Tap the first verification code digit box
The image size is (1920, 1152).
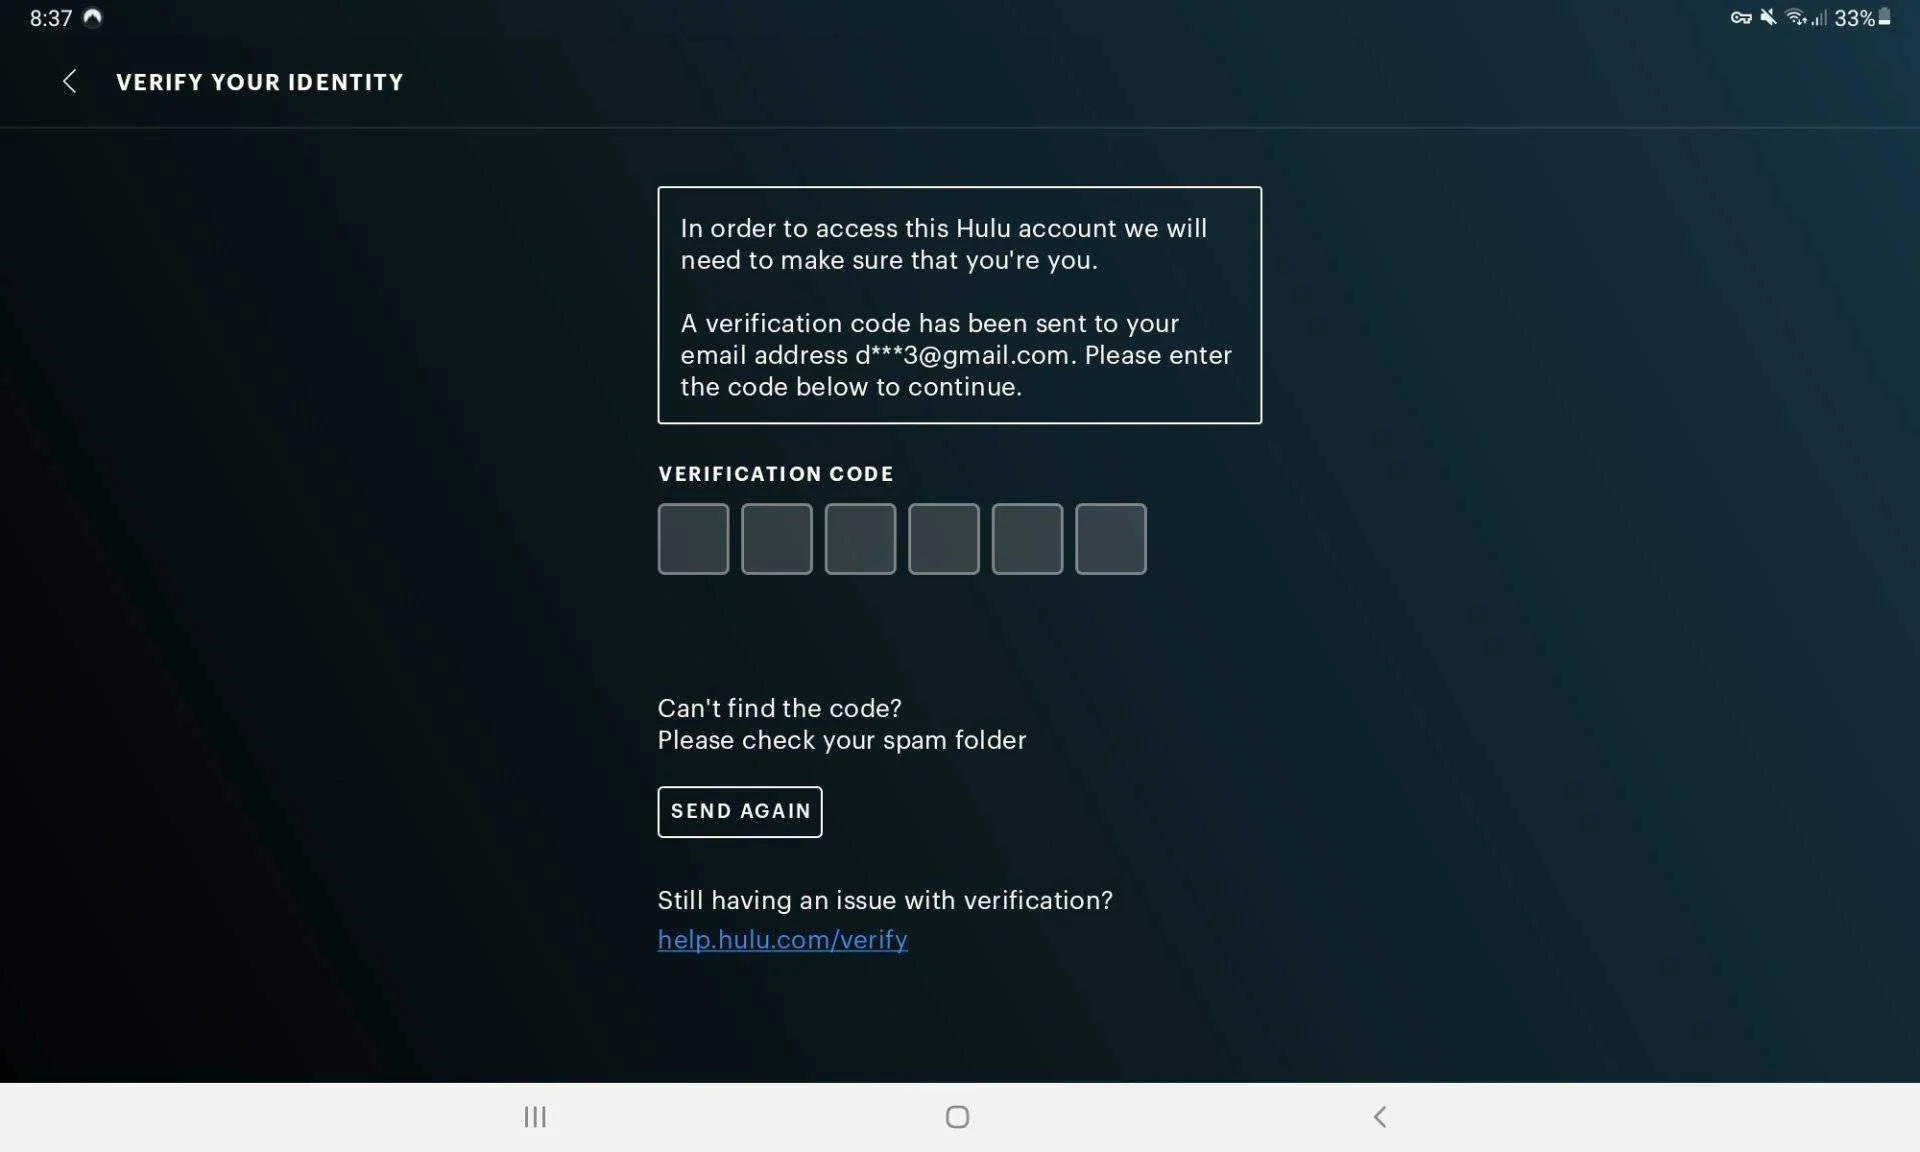(x=693, y=539)
